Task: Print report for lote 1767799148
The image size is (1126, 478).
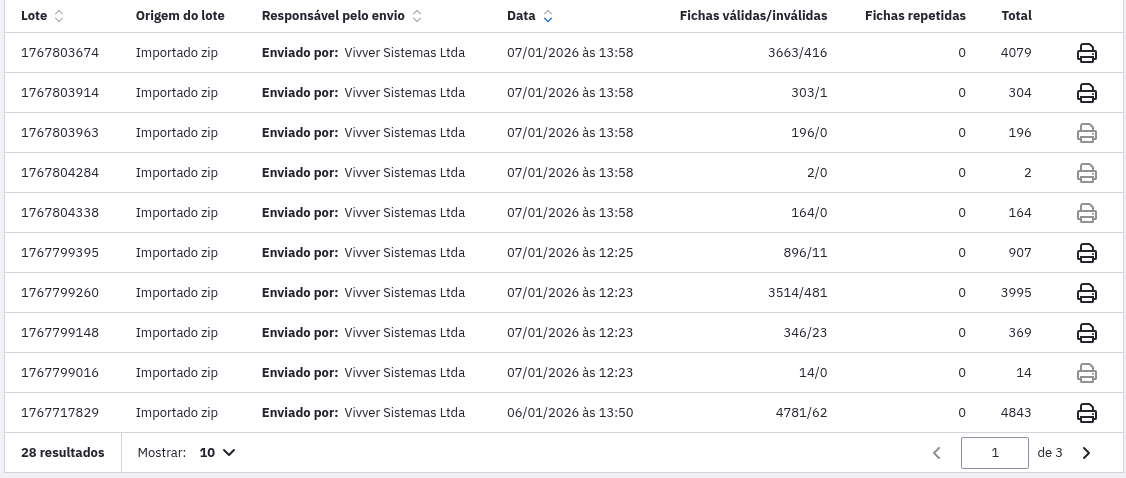Action: 1086,333
